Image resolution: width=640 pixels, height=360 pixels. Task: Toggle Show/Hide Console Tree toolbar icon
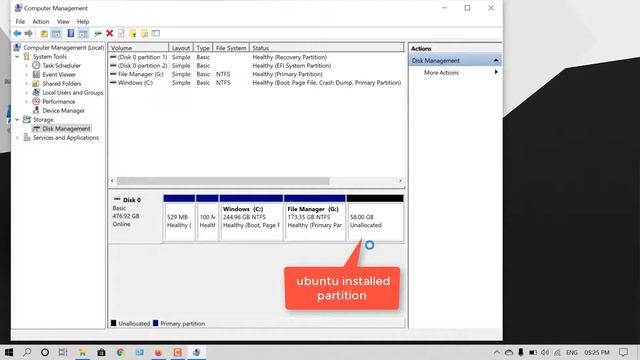click(56, 33)
